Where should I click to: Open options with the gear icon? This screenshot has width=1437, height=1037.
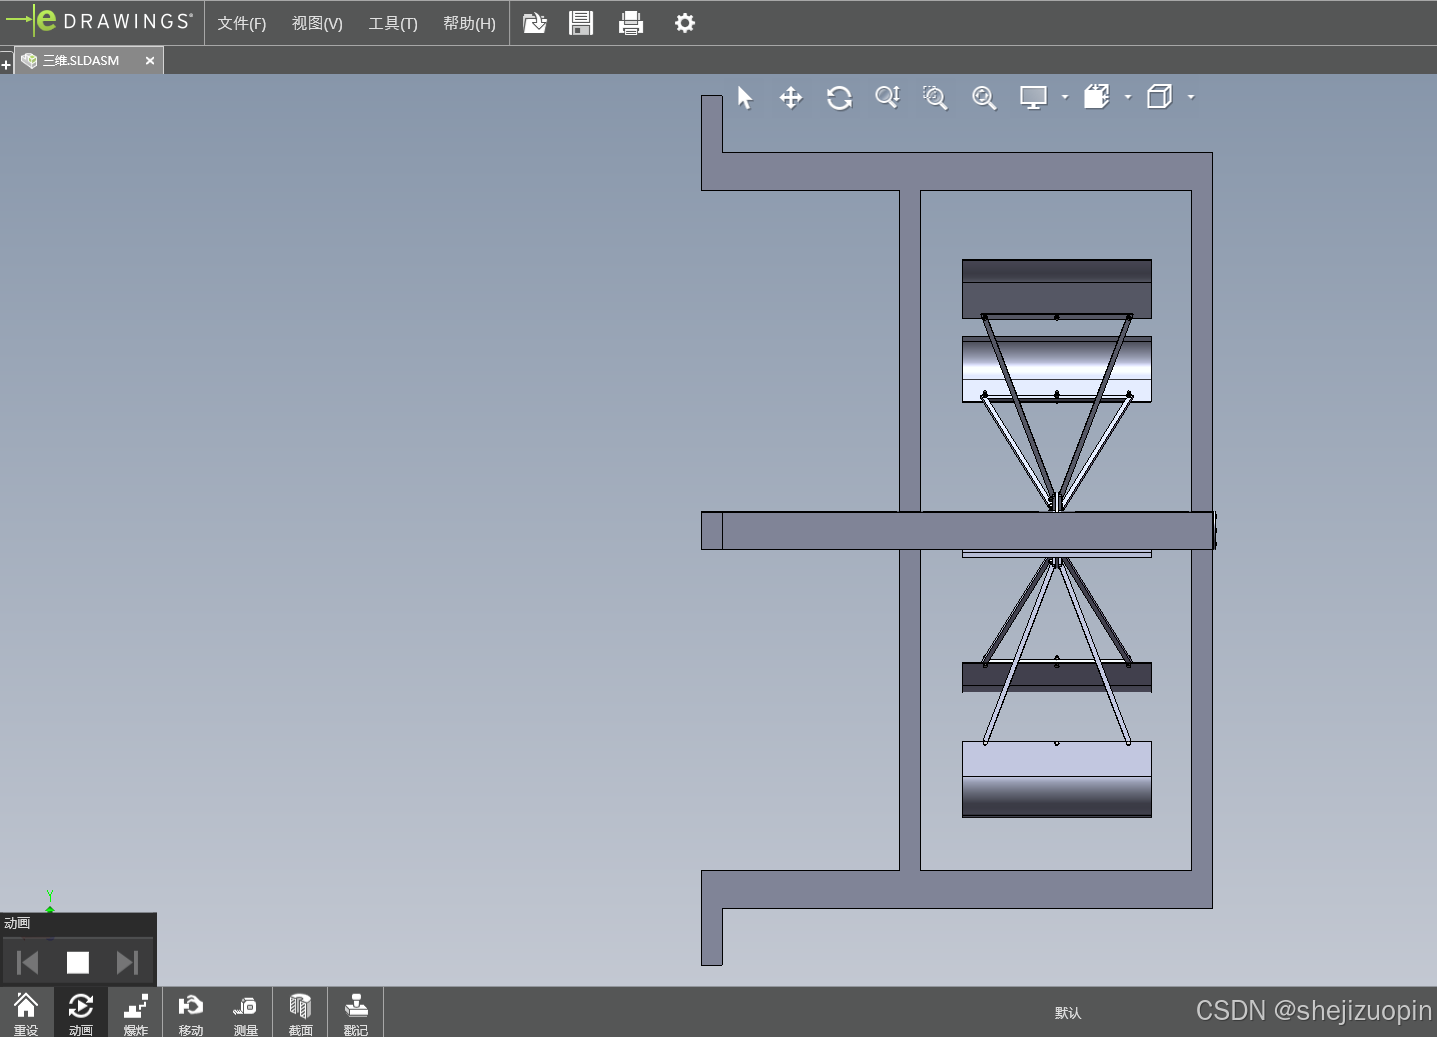pyautogui.click(x=685, y=23)
